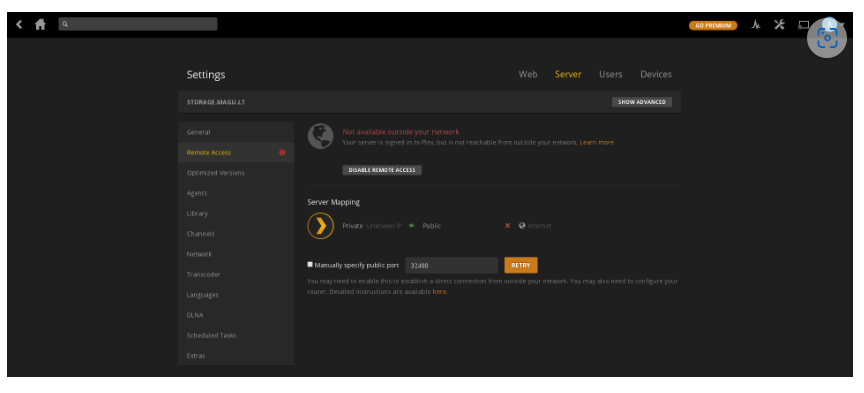Open Scheduled Tasks in the sidebar

click(x=236, y=336)
